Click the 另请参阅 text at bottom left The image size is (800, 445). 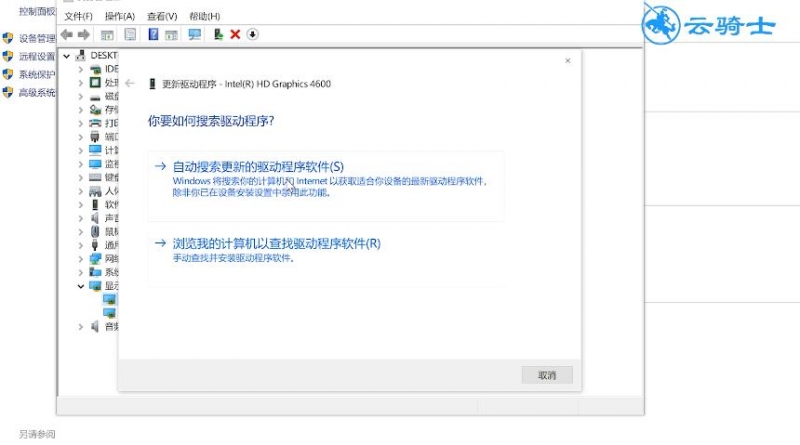[x=37, y=434]
